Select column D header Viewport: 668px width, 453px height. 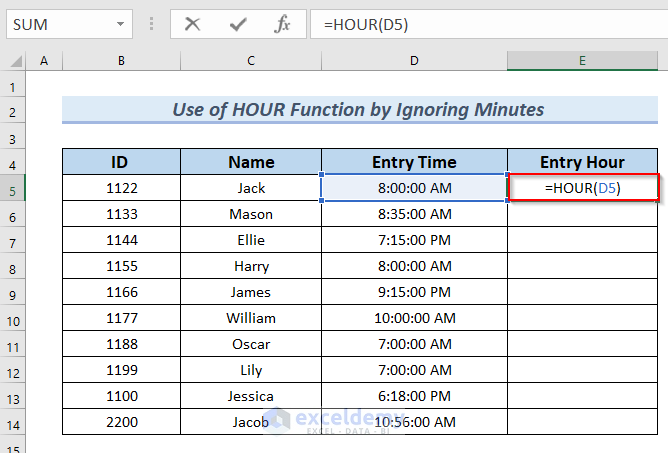(414, 62)
